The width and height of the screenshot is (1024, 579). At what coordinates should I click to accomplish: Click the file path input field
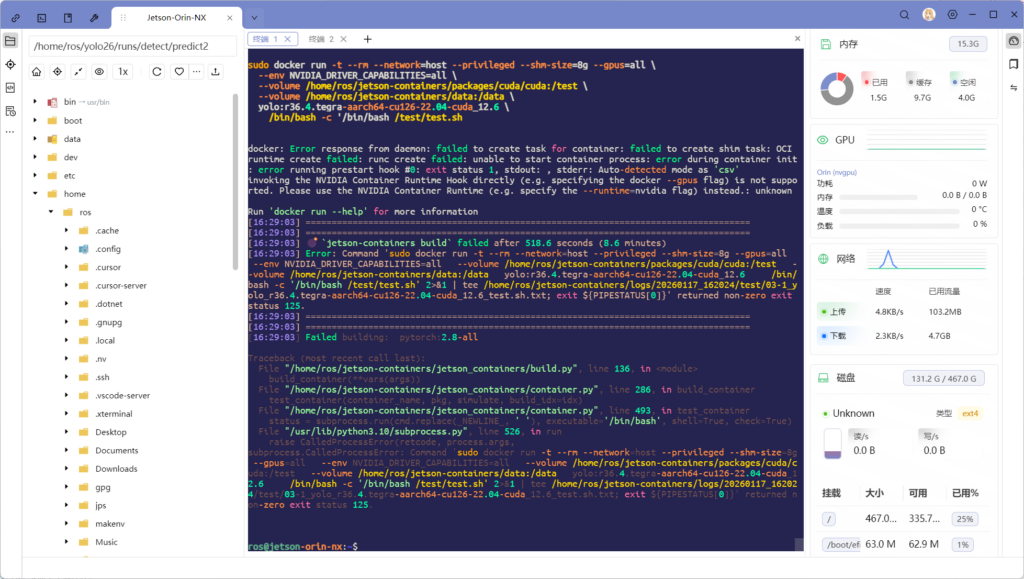click(130, 46)
